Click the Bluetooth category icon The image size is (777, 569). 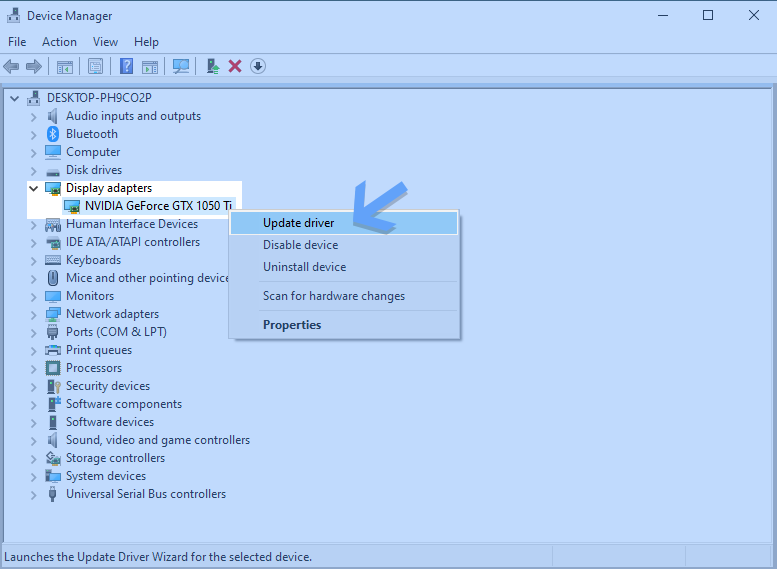click(x=53, y=134)
